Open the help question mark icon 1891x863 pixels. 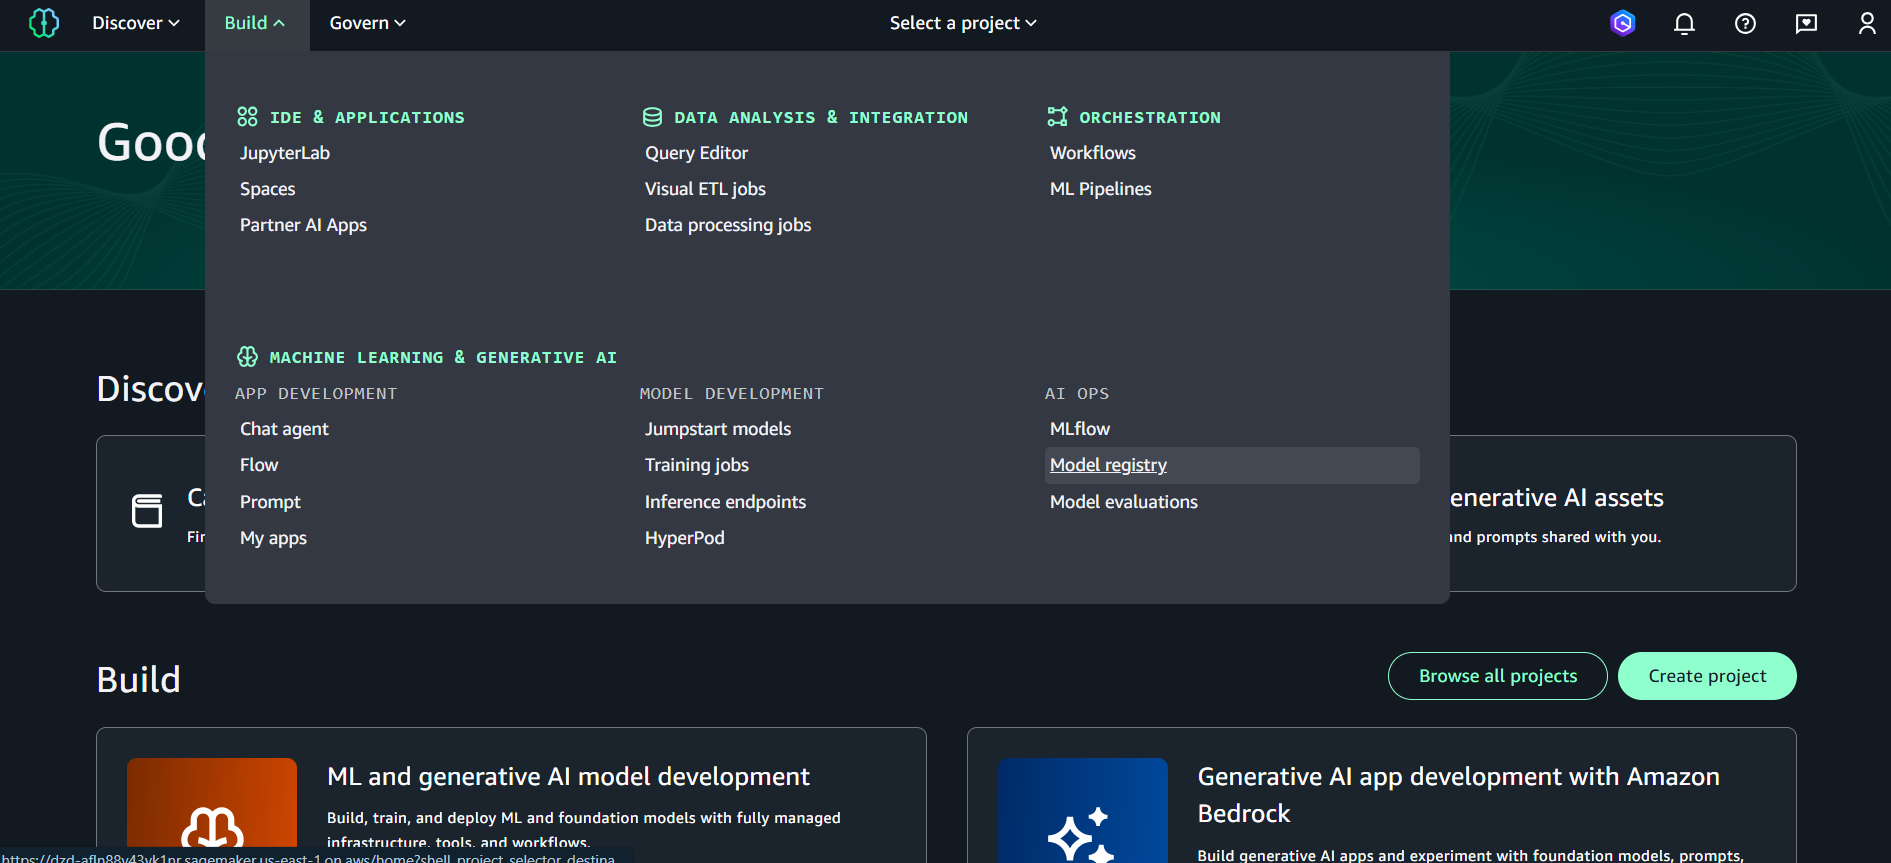pyautogui.click(x=1745, y=23)
